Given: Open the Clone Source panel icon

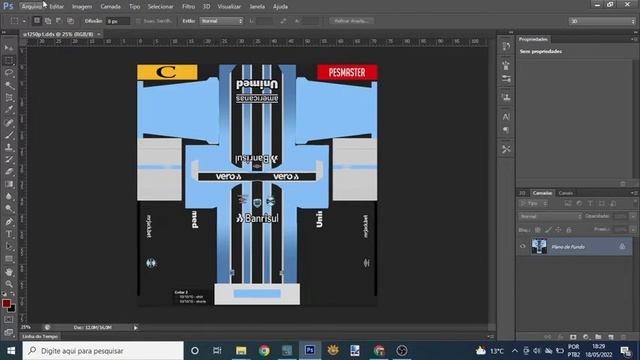Looking at the screenshot, I should pyautogui.click(x=506, y=97).
